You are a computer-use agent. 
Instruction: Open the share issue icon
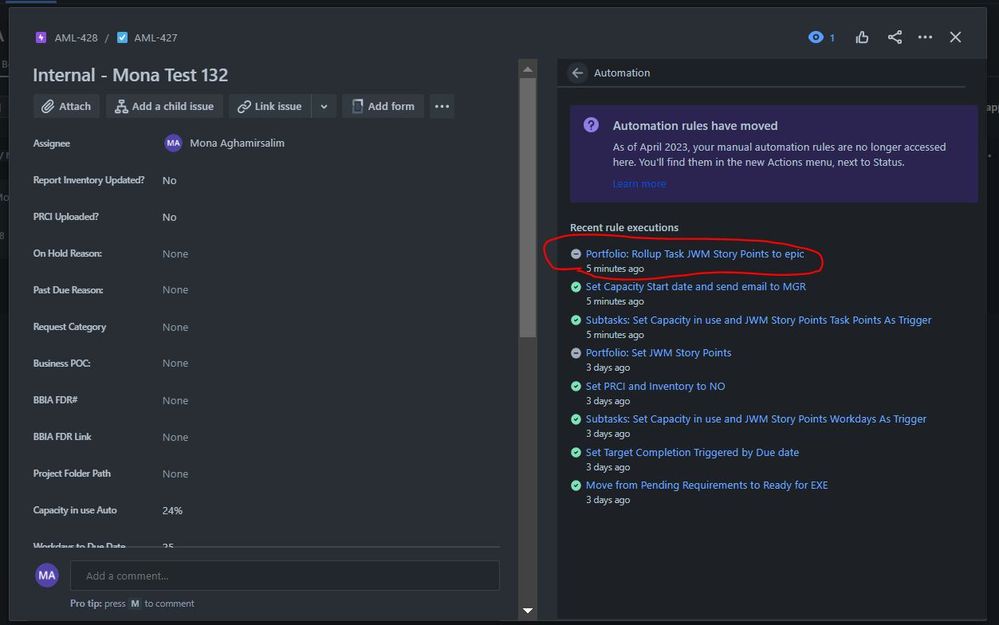(895, 37)
